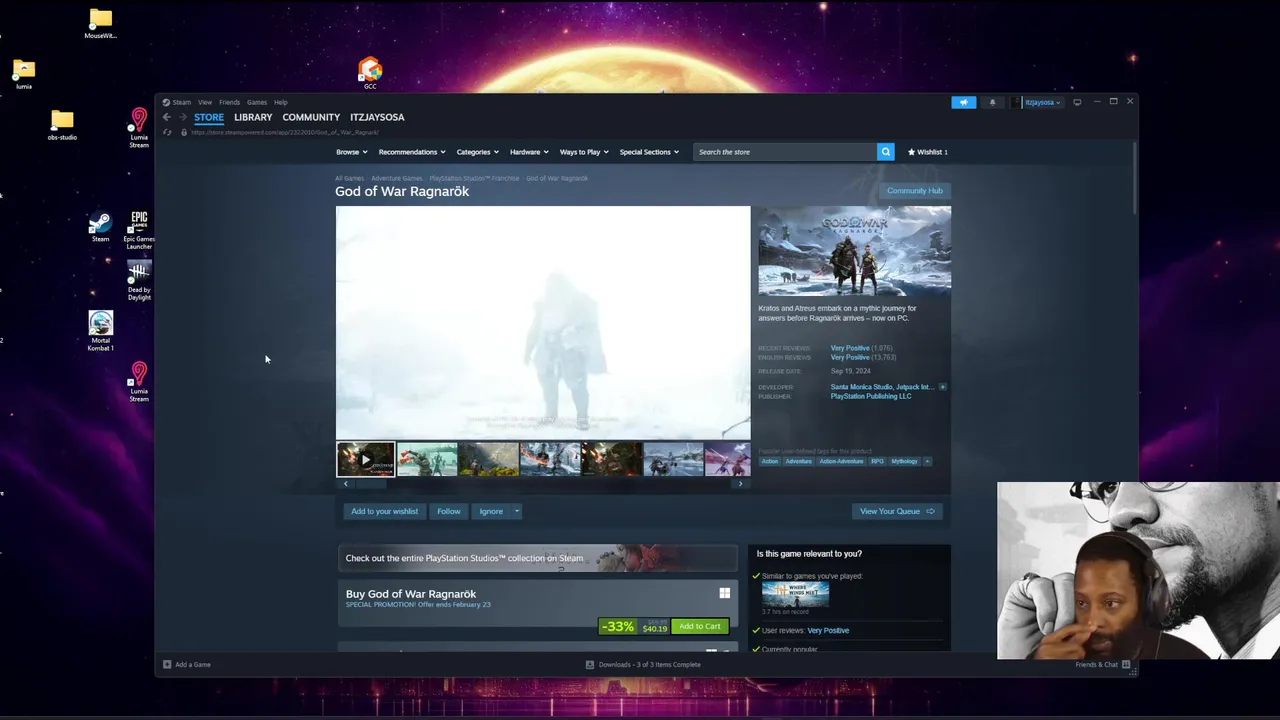Select the Action tag
The width and height of the screenshot is (1280, 720).
769,461
